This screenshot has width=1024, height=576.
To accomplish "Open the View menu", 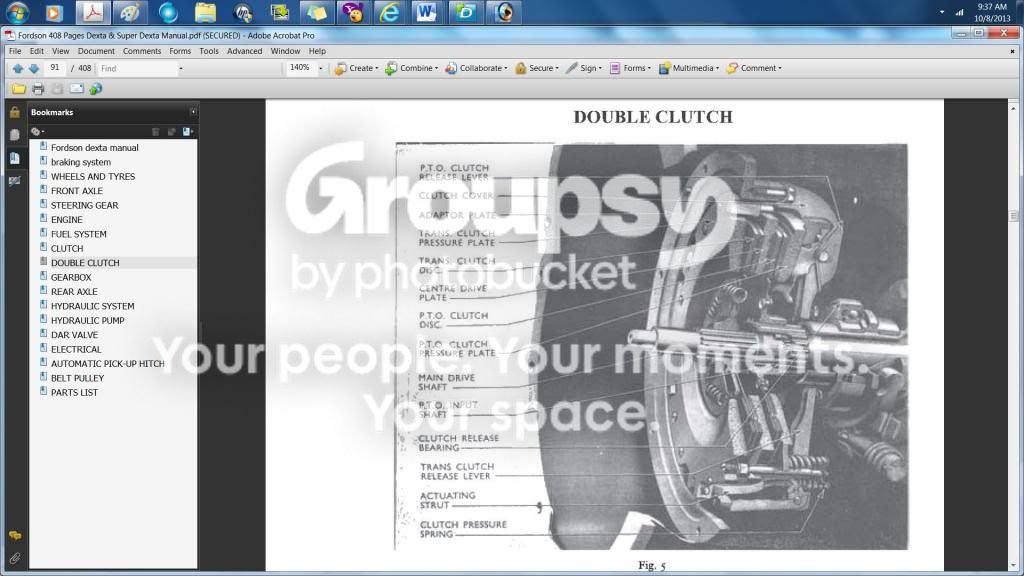I will point(61,51).
